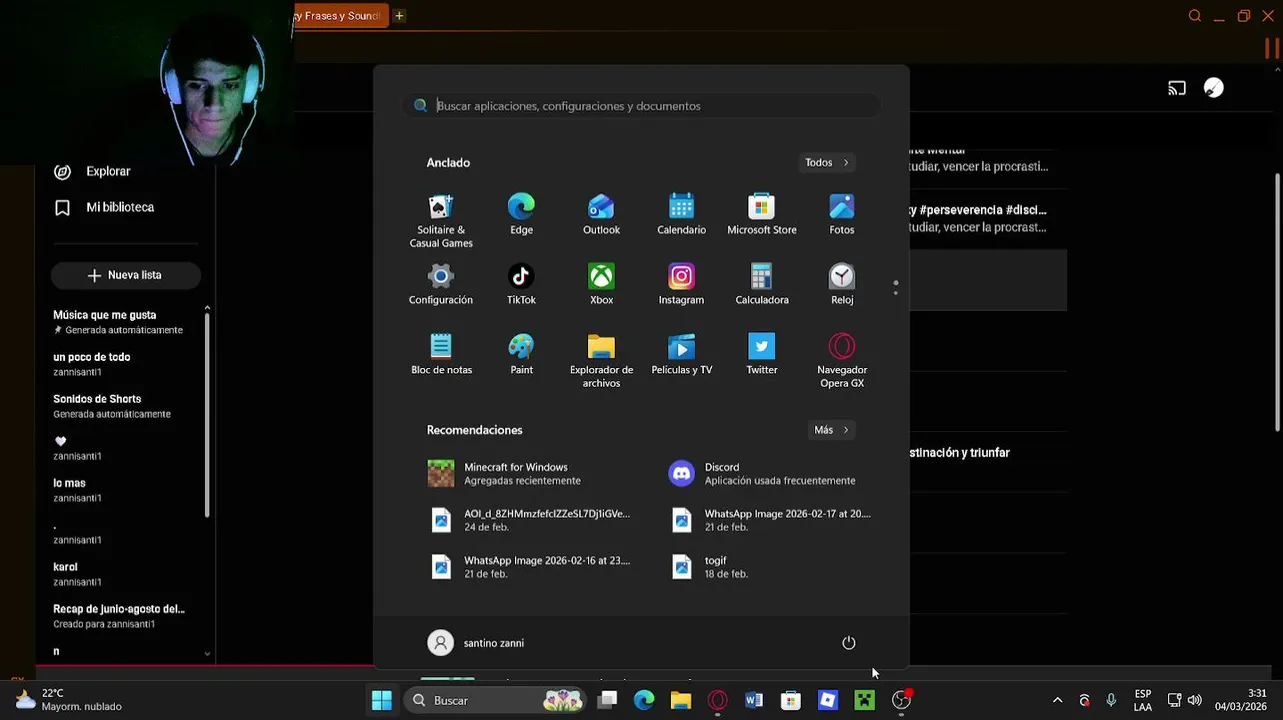Click the cast icon in browser page
Screen dimensions: 1283x720
(x=1177, y=88)
